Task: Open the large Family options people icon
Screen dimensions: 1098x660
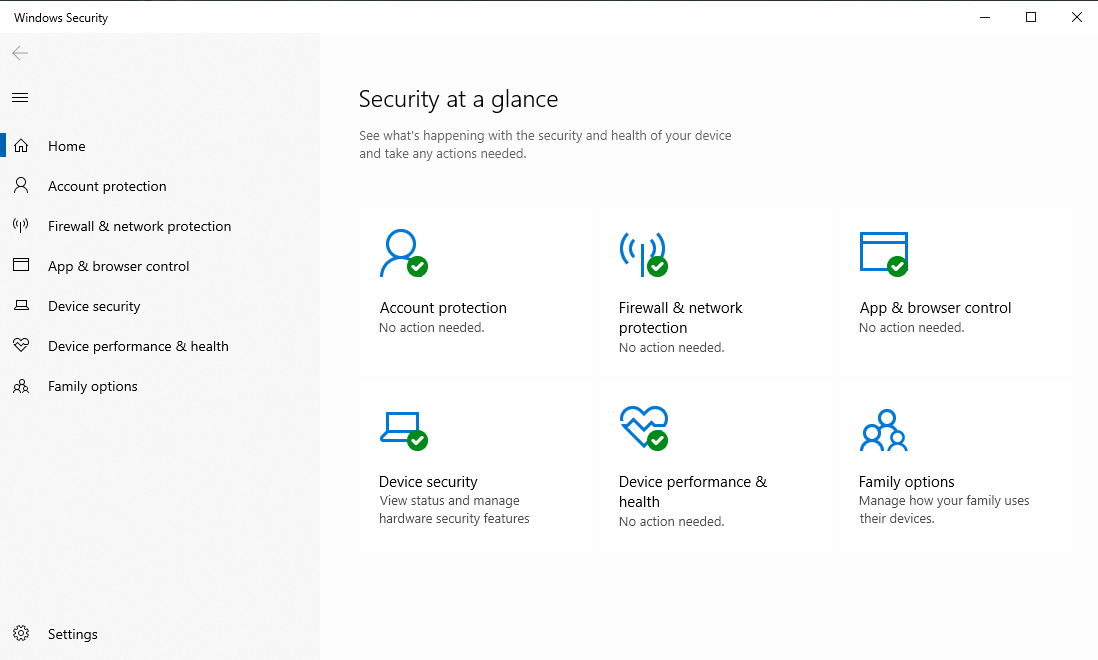Action: pyautogui.click(x=884, y=430)
